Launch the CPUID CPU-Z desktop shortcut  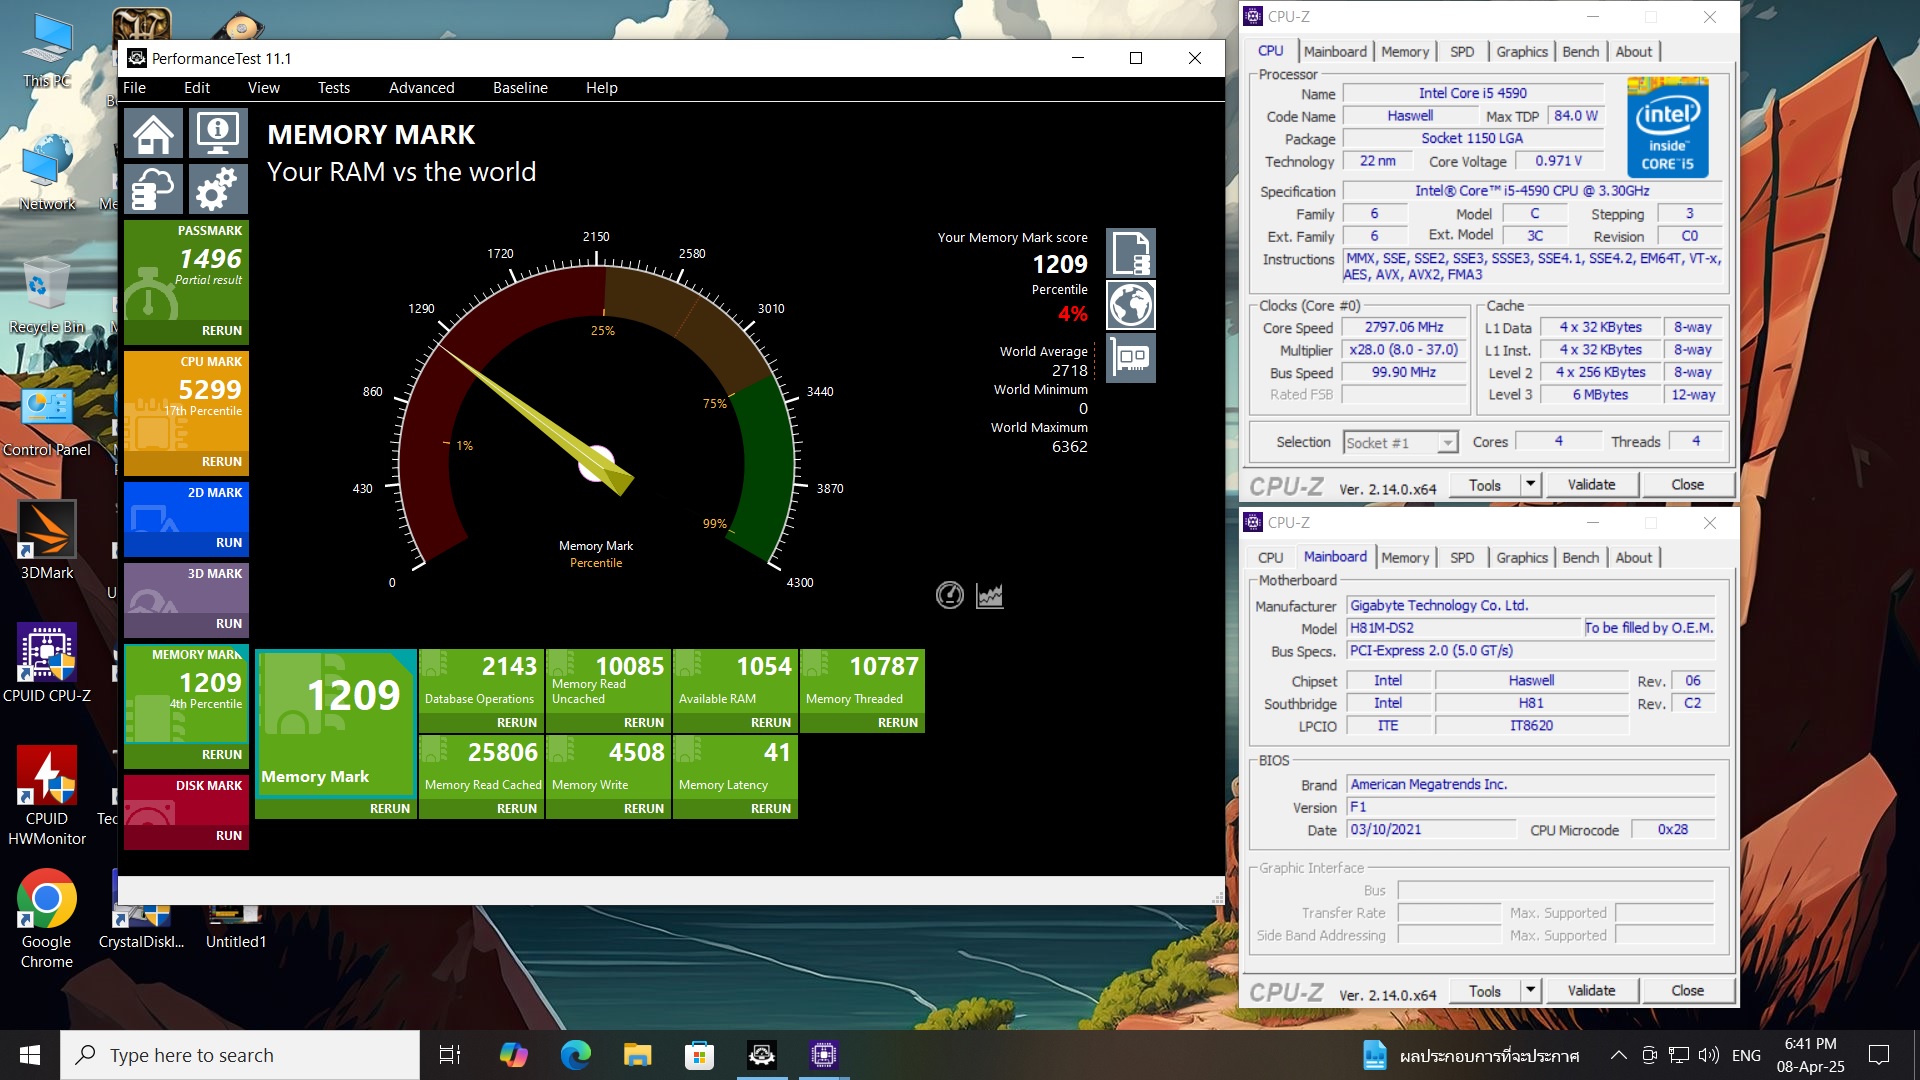coord(47,664)
